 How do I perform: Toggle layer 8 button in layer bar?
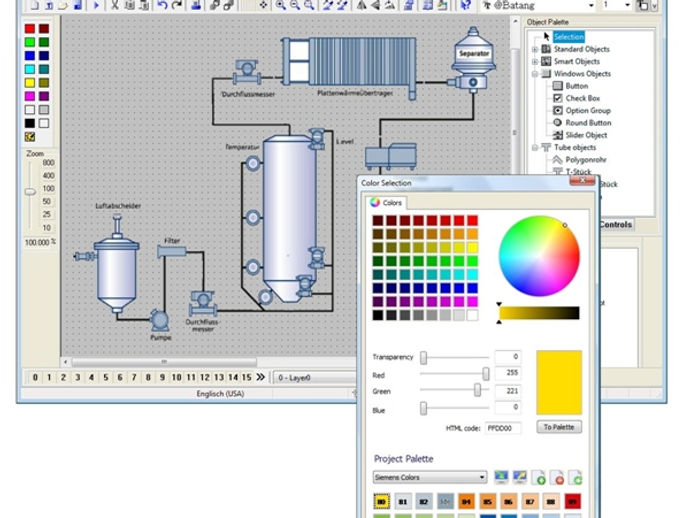[148, 377]
